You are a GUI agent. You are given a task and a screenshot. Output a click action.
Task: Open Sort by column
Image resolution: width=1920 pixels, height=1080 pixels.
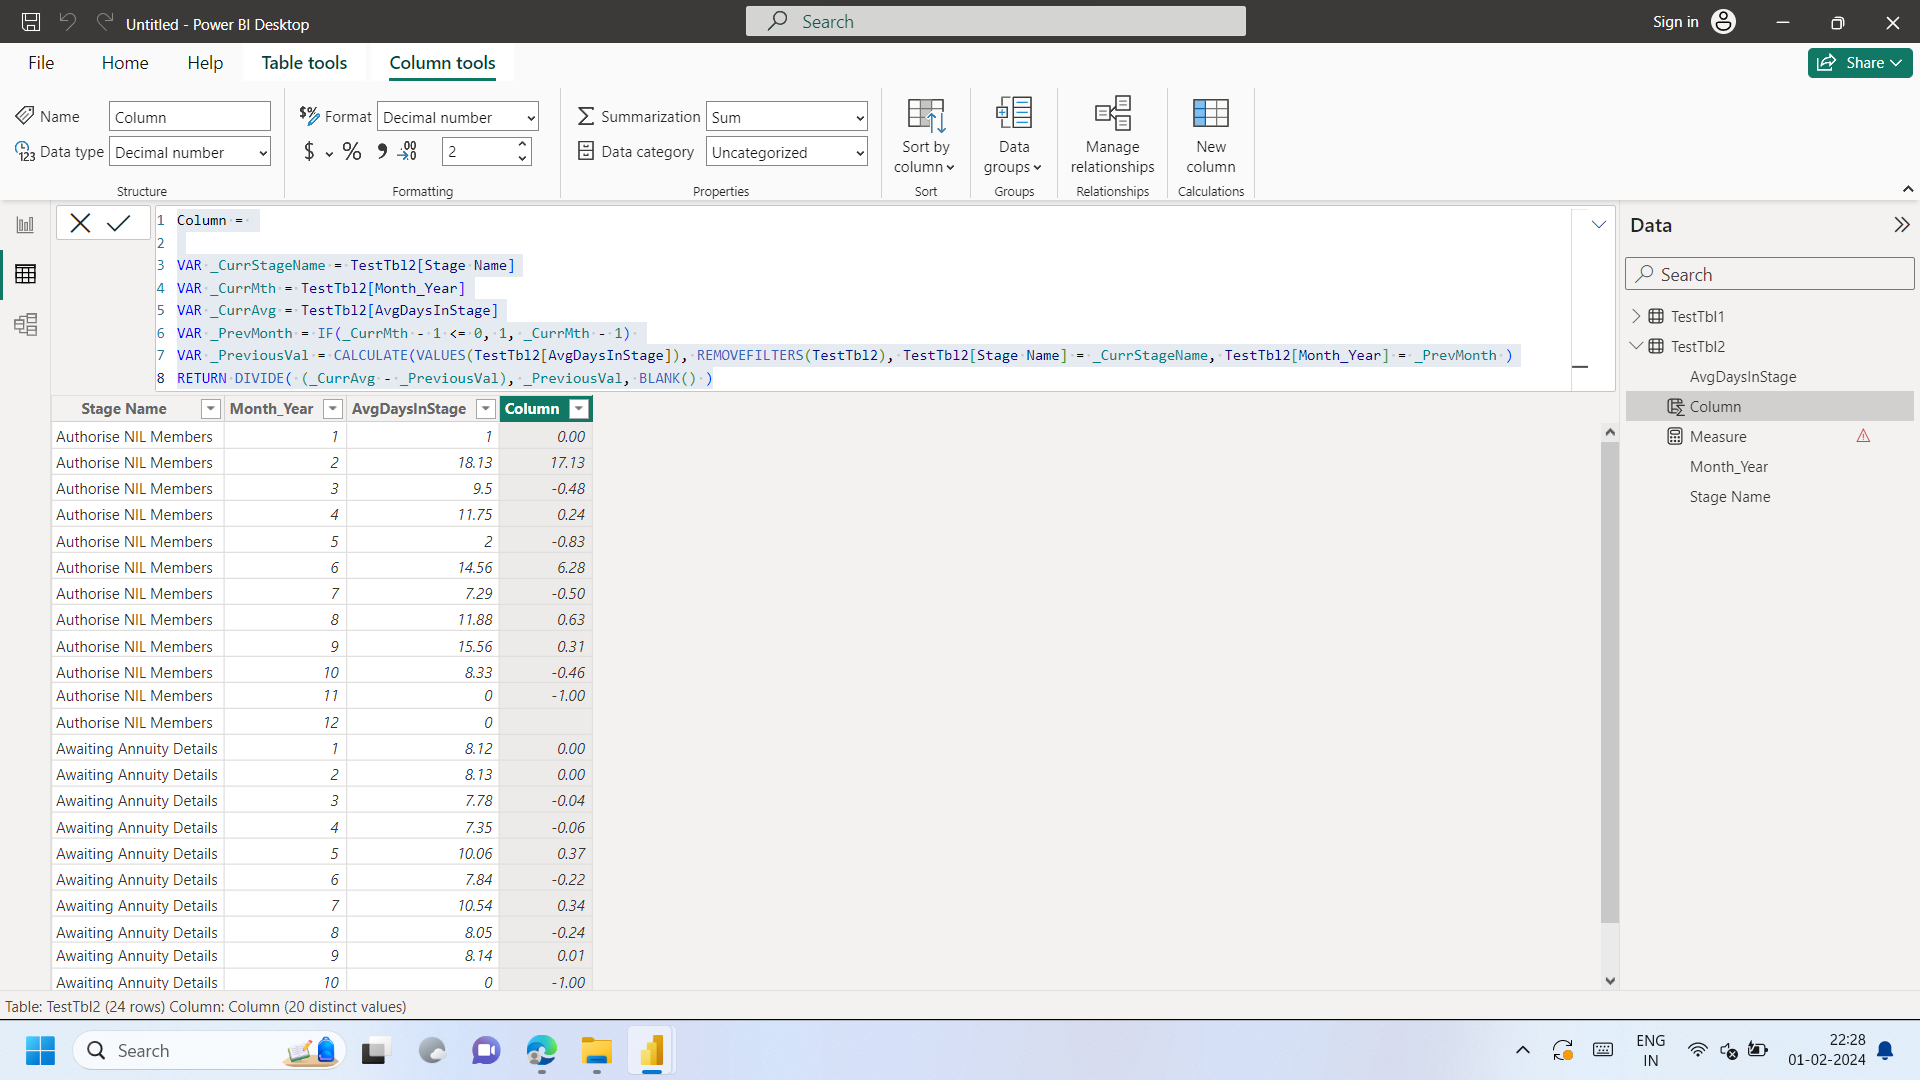926,136
